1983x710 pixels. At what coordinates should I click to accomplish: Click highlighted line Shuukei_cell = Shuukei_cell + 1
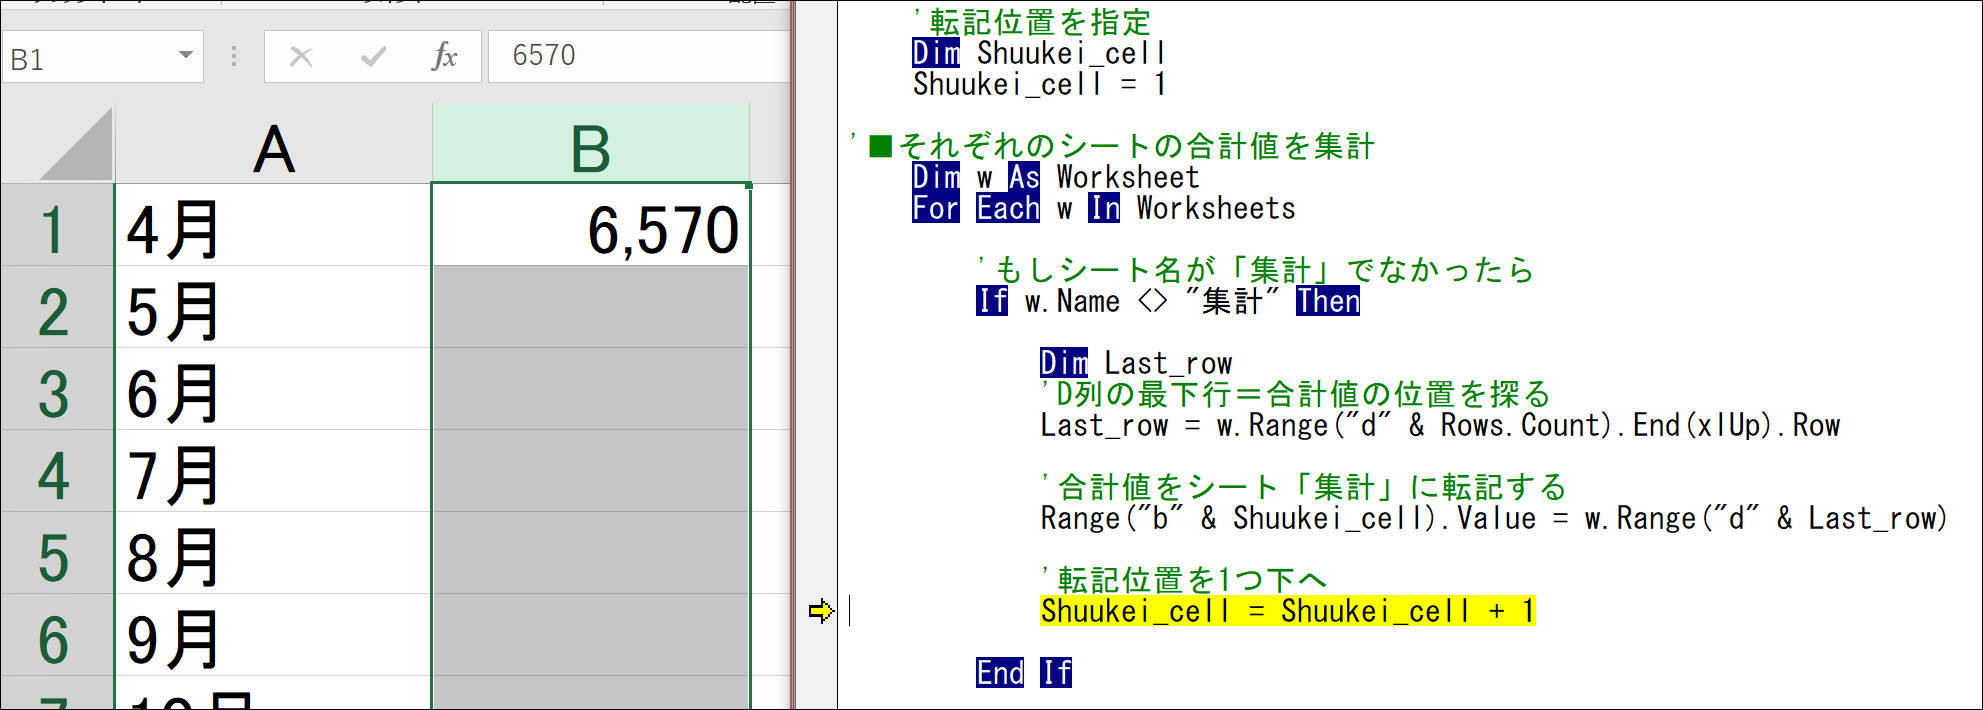1288,611
